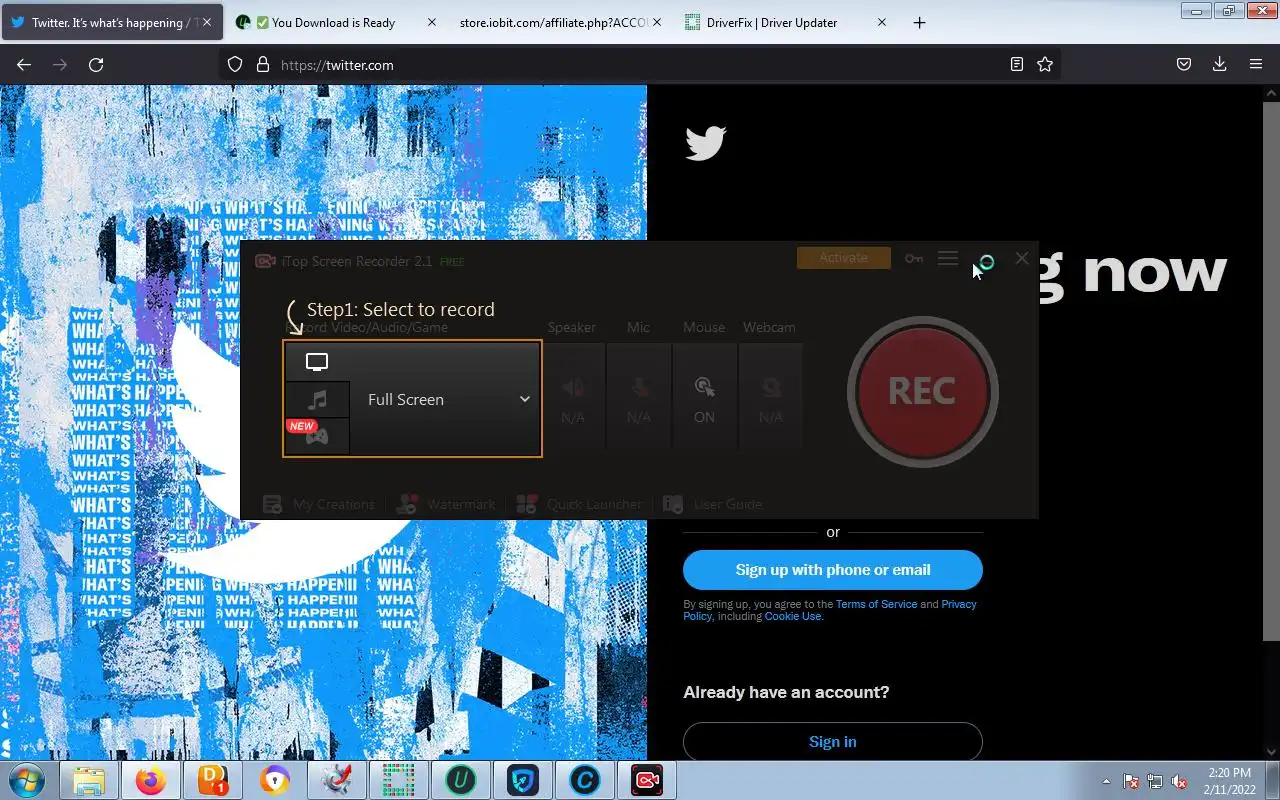Open the Quick Launcher
Image resolution: width=1280 pixels, height=800 pixels.
(579, 504)
